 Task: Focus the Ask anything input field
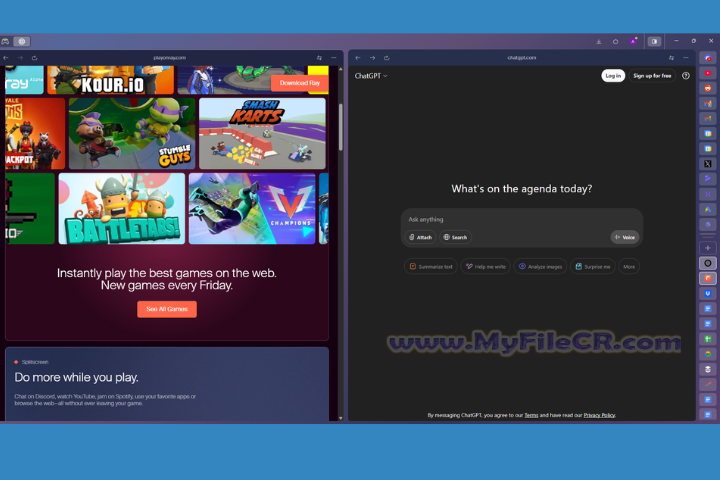pos(521,220)
